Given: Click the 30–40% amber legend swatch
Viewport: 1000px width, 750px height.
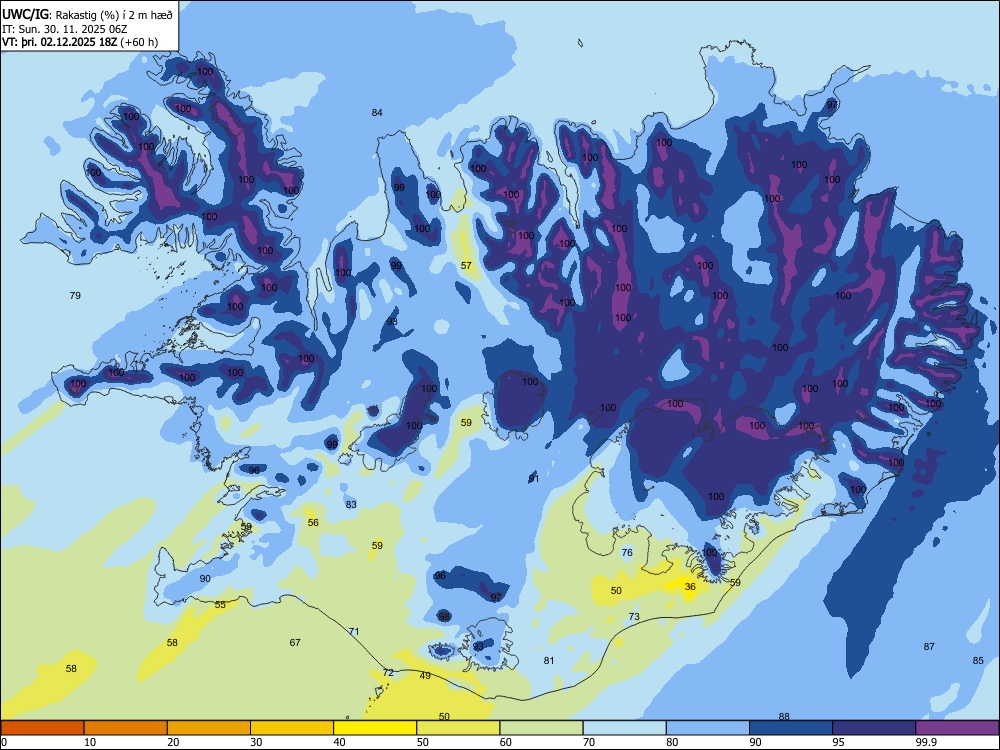Looking at the screenshot, I should (292, 728).
